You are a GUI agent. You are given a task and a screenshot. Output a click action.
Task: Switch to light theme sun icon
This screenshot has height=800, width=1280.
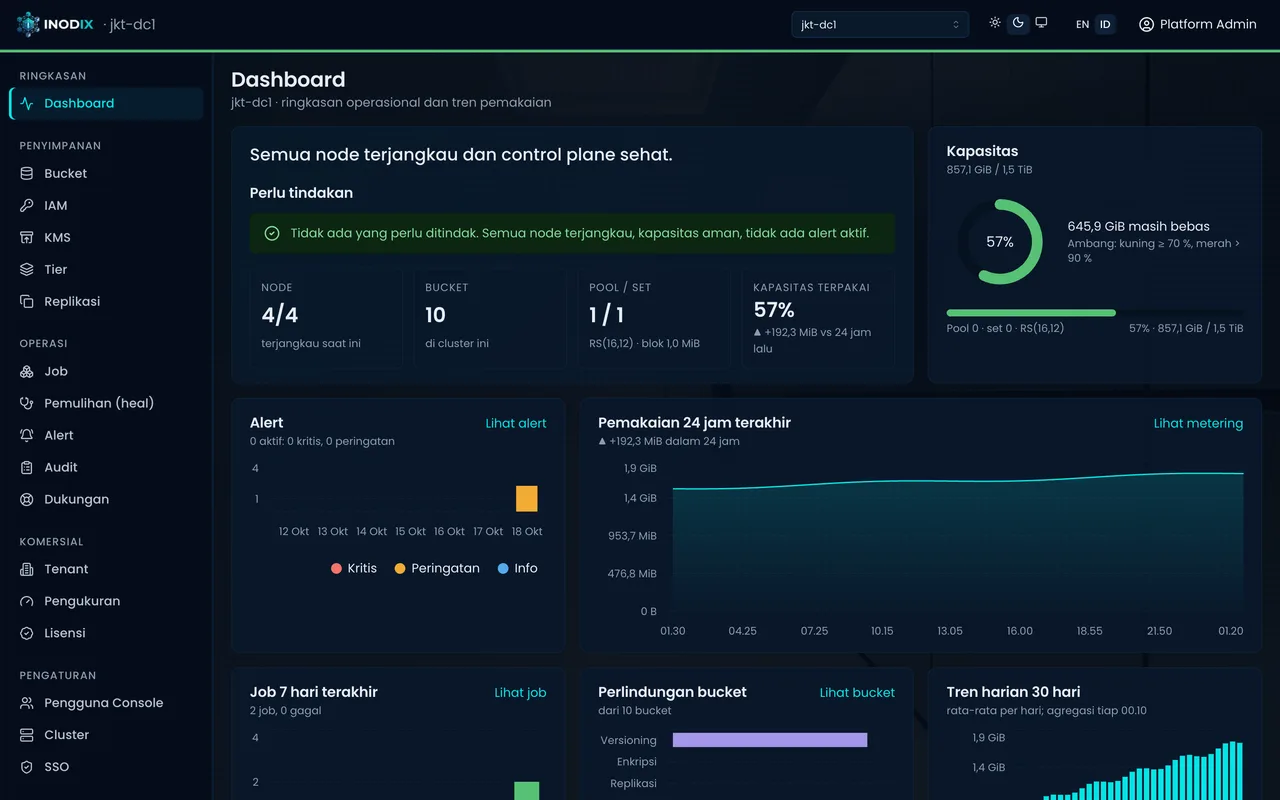pos(995,23)
